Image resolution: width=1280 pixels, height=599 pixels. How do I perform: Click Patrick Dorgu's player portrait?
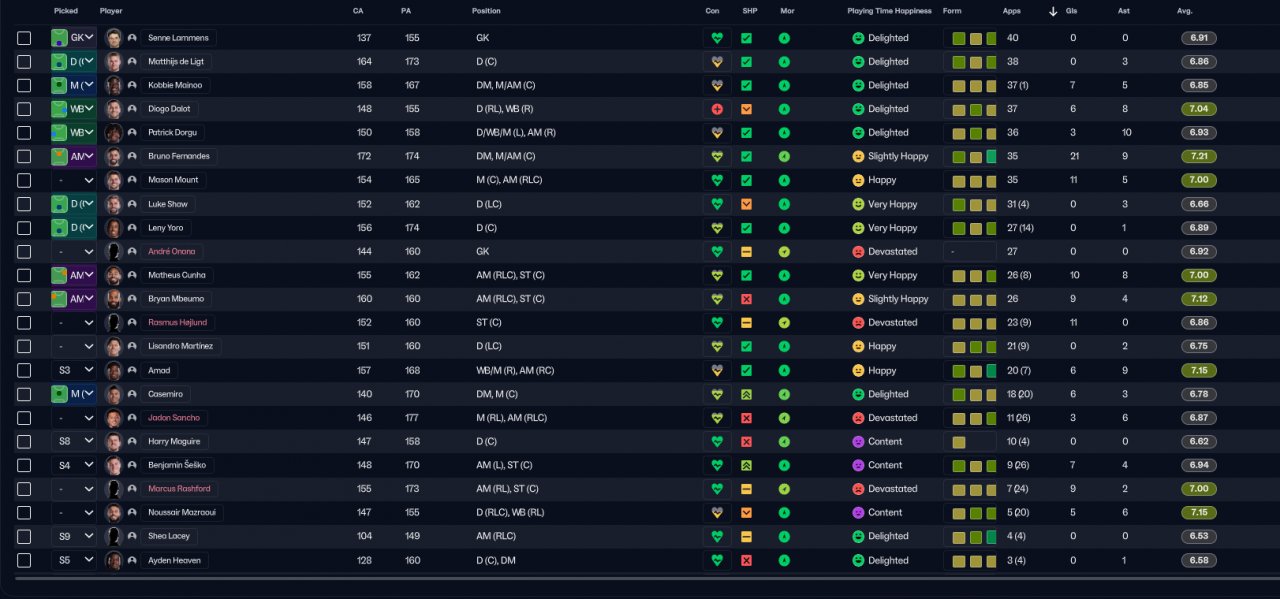point(114,133)
